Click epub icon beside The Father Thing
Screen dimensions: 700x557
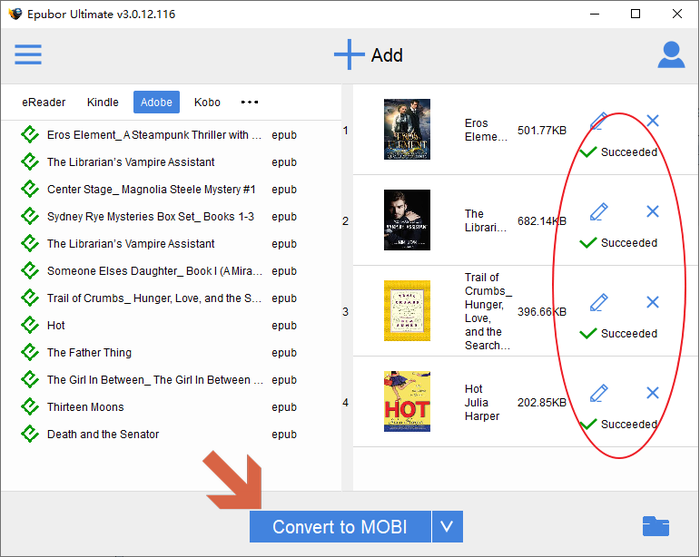coord(30,352)
